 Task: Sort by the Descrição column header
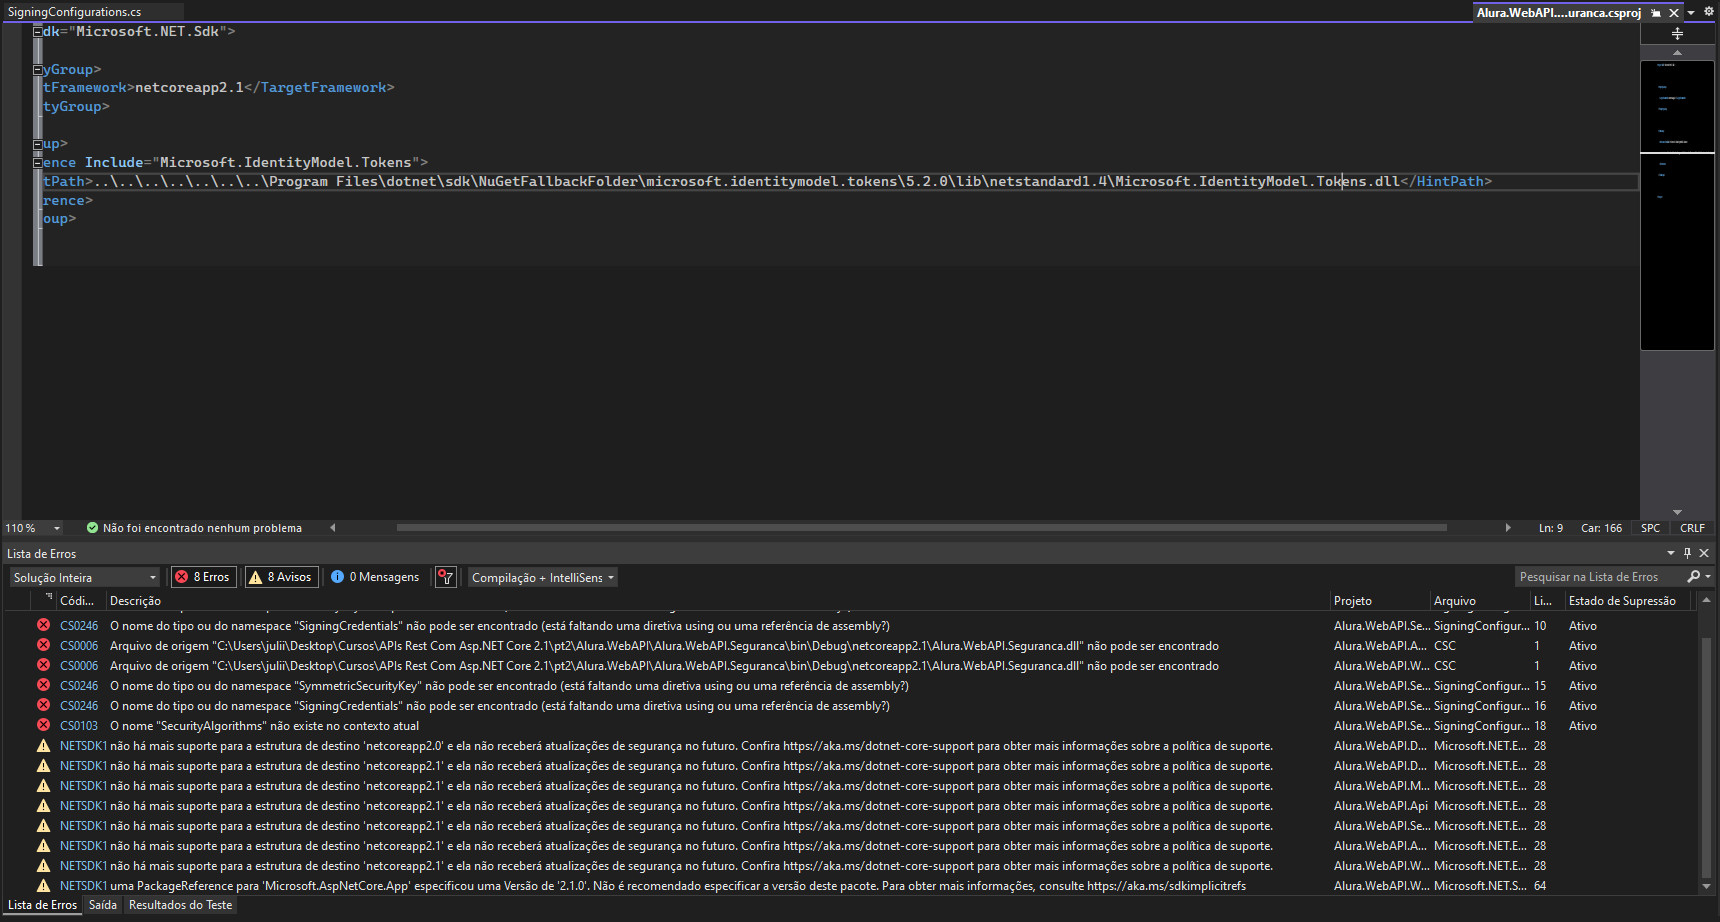(718, 601)
